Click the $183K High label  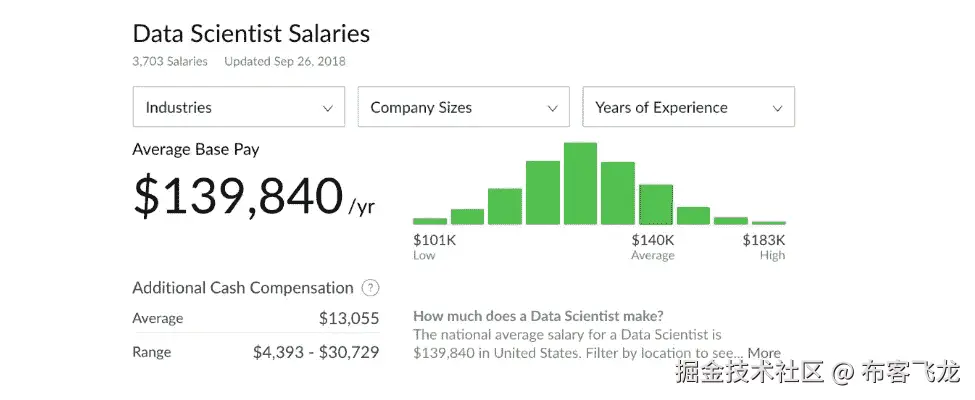(764, 246)
